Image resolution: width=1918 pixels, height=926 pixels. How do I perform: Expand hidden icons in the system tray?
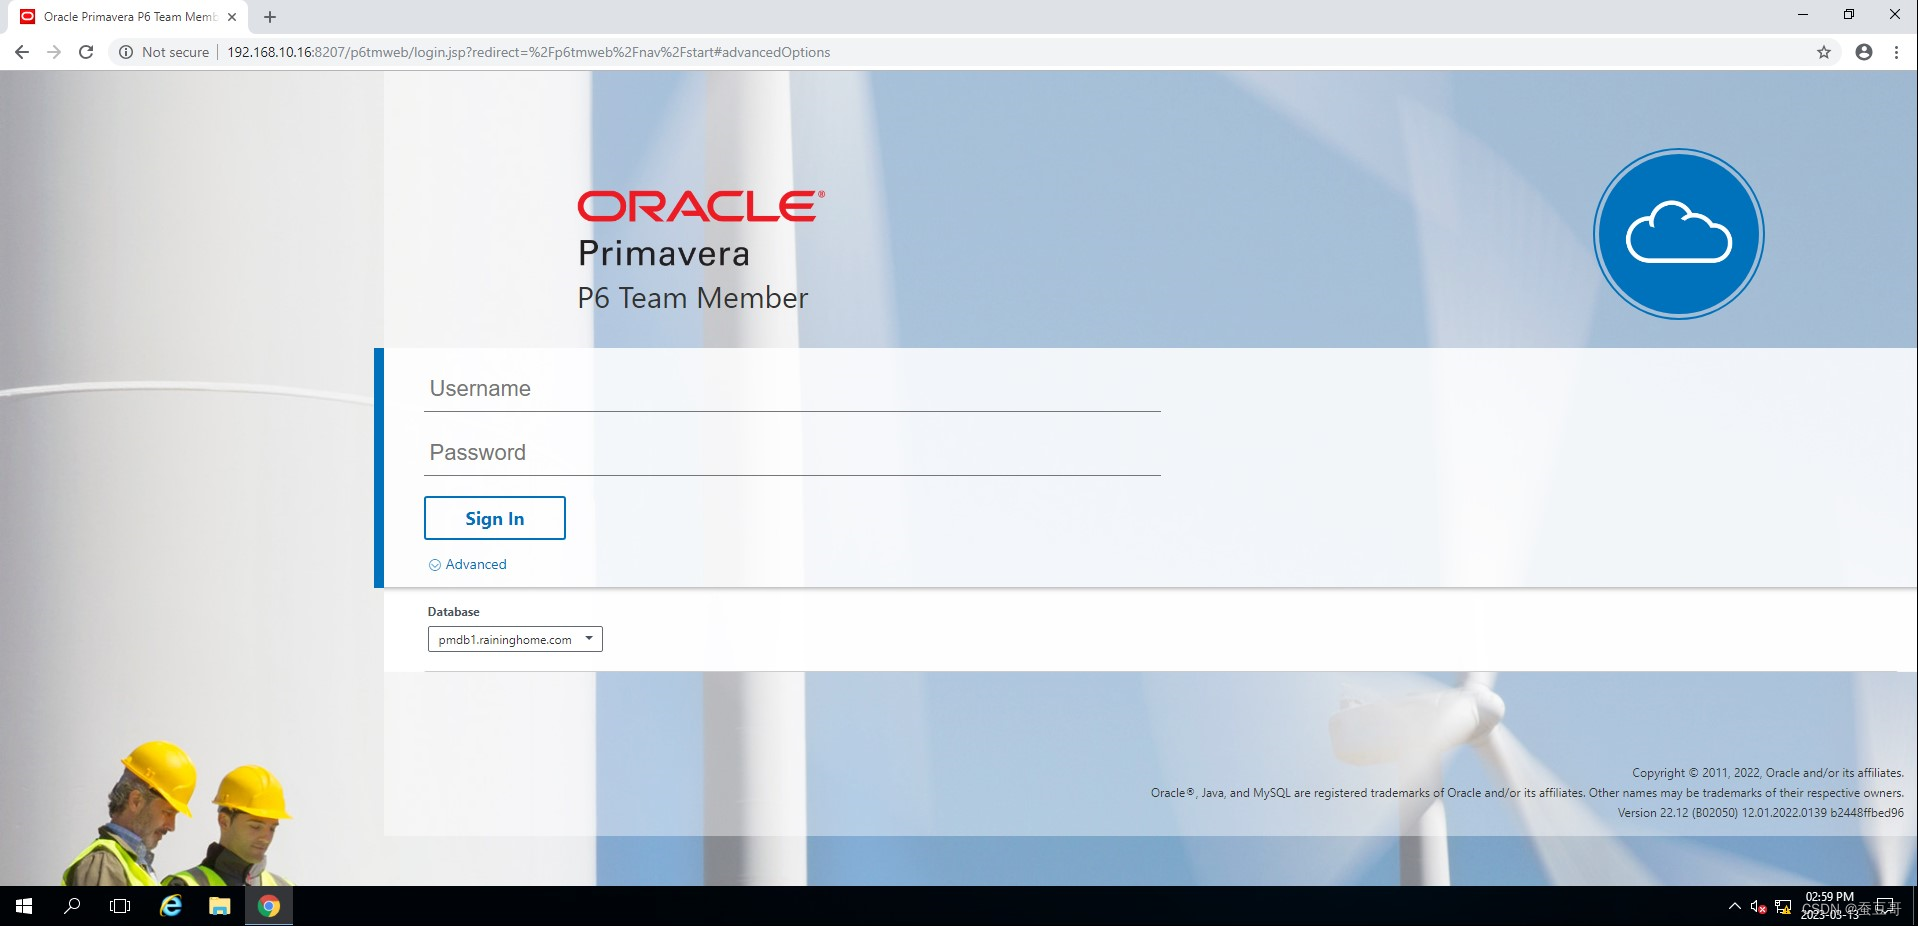coord(1734,906)
